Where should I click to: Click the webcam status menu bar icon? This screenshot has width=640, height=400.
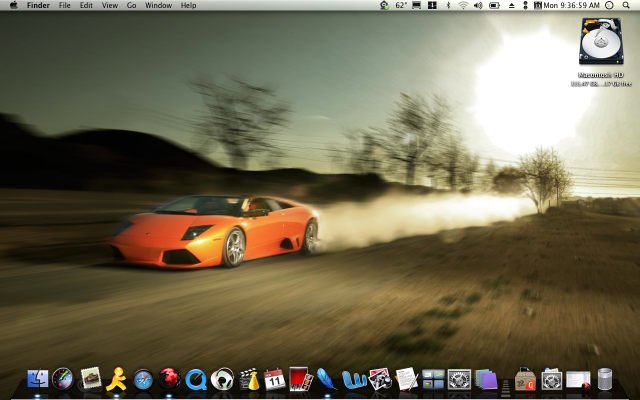pyautogui.click(x=384, y=5)
